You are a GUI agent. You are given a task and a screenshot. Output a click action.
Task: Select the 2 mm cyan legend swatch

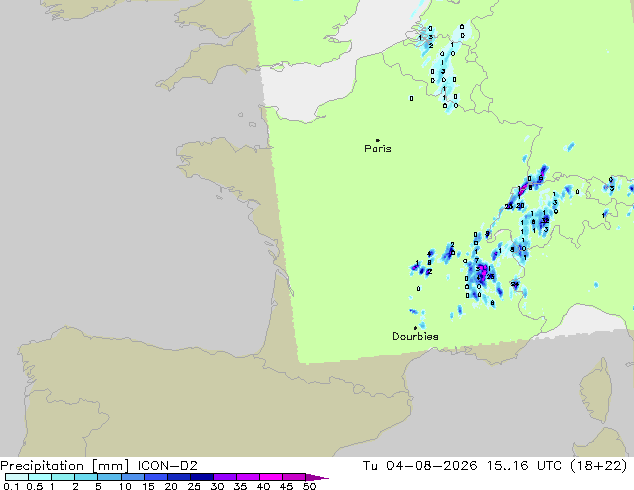tap(86, 477)
